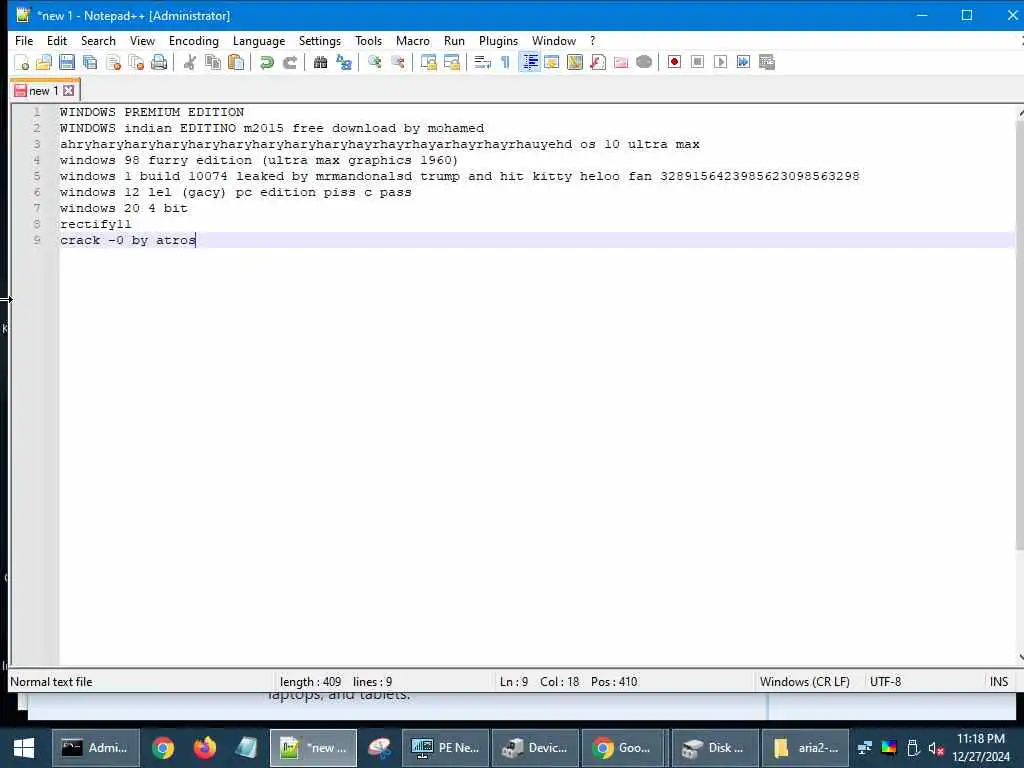Click the Redo toolbar icon
This screenshot has width=1024, height=768.
coord(289,62)
